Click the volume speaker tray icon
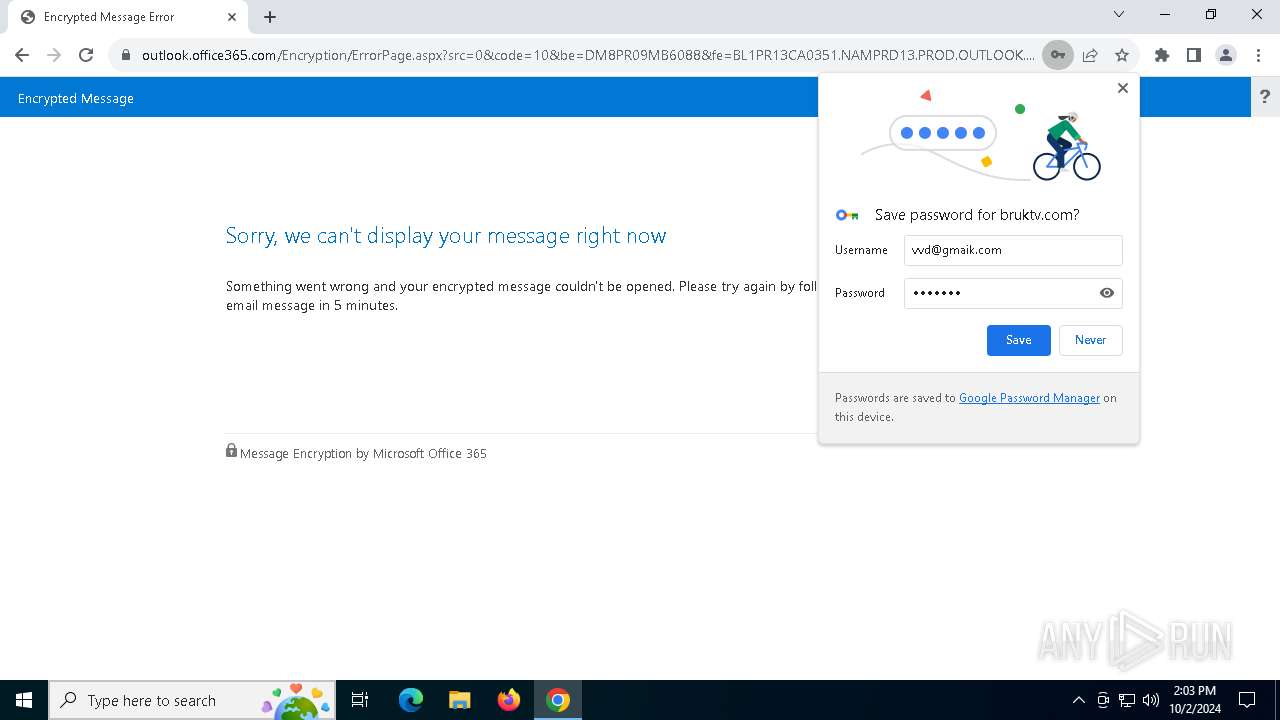Screen dimensions: 1280x720 click(x=1151, y=700)
